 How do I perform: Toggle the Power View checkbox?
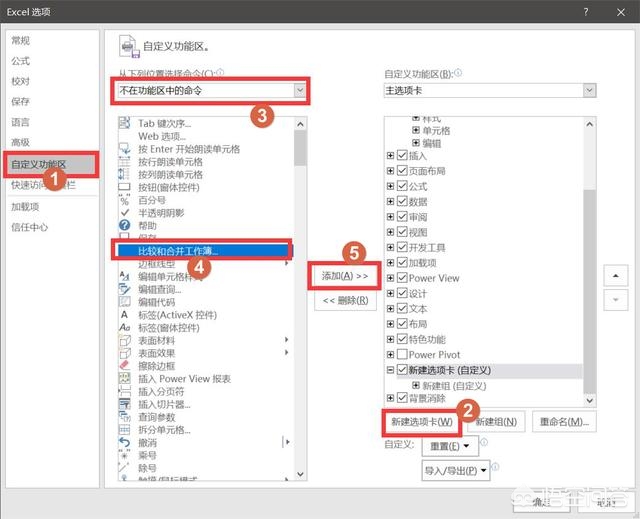click(x=402, y=278)
